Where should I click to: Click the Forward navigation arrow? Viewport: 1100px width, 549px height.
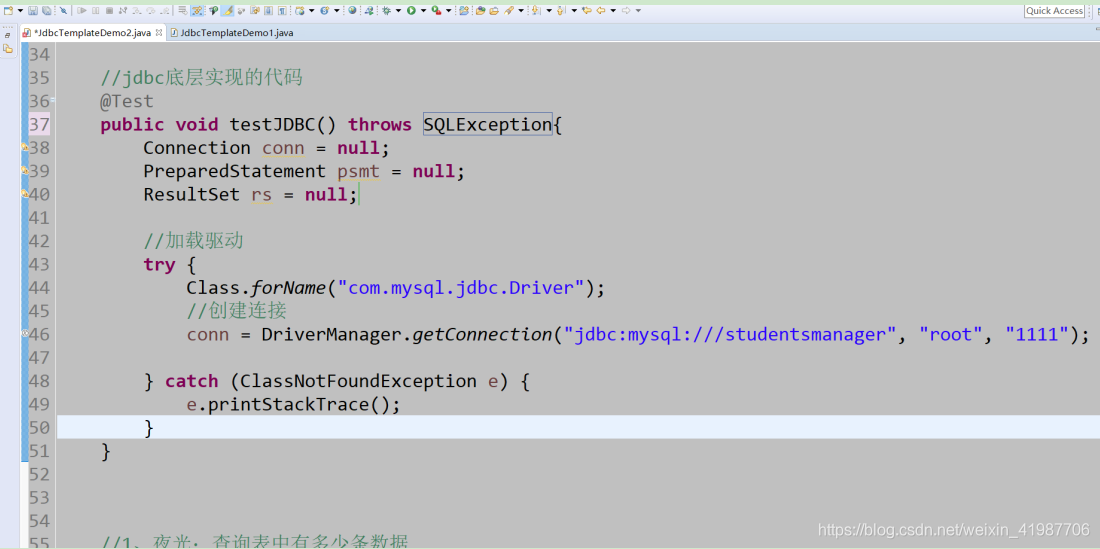coord(626,11)
